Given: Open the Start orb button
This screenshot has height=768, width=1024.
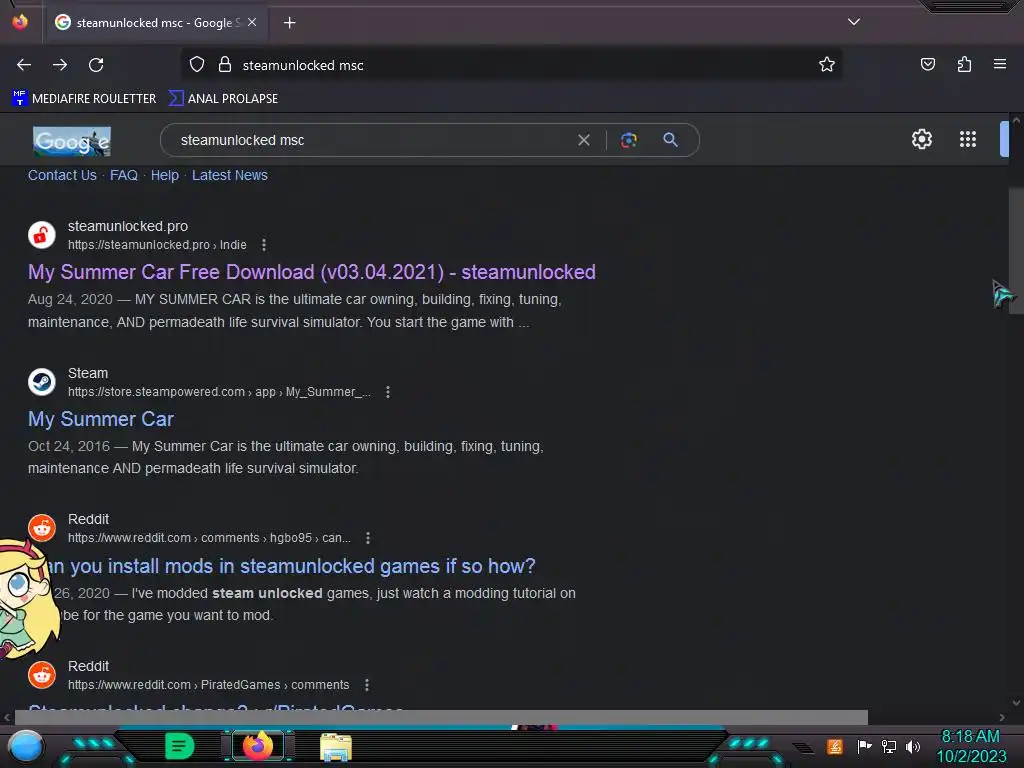Looking at the screenshot, I should click(25, 747).
